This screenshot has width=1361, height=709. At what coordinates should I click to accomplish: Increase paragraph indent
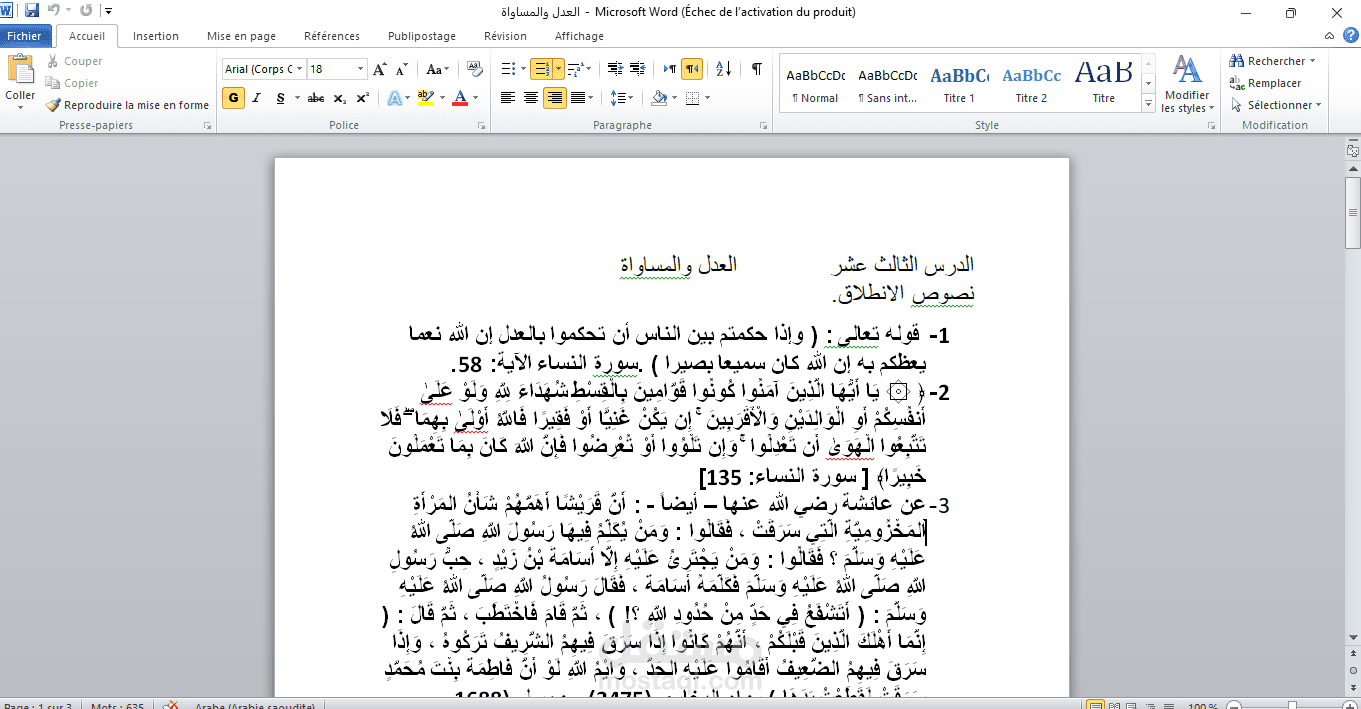[638, 69]
